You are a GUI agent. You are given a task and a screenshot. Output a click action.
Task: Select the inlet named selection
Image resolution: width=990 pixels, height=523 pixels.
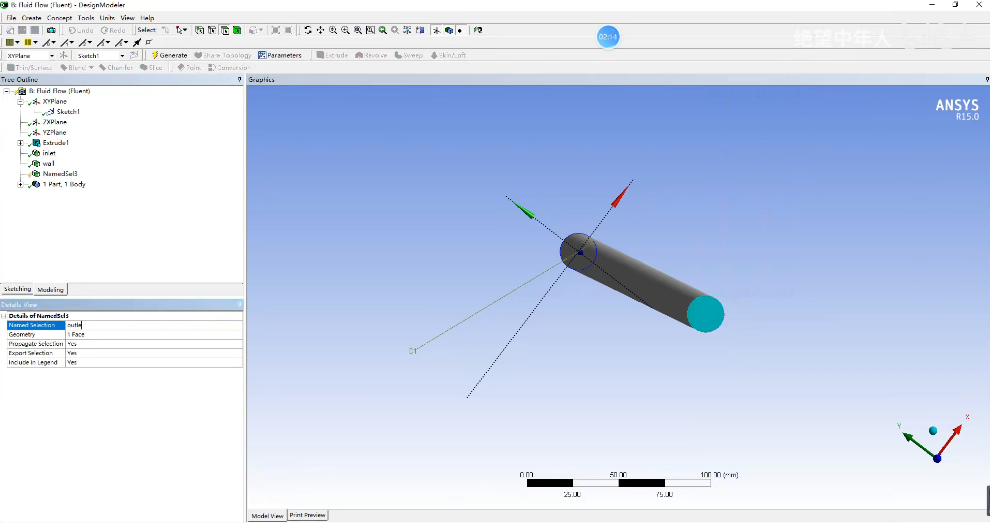coord(49,153)
